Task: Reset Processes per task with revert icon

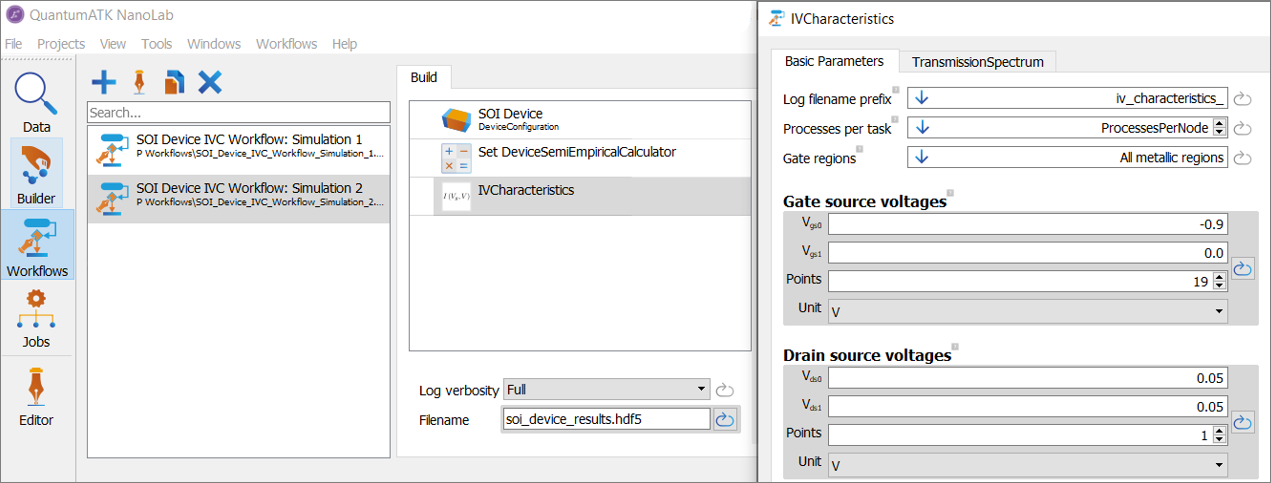Action: coord(1243,128)
